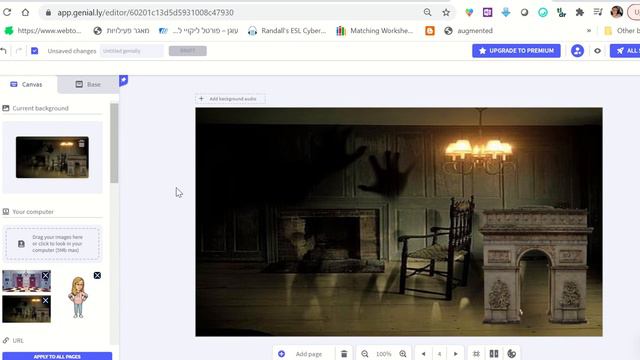Open the עוגן פורטל ליקויי bookmark

198,31
